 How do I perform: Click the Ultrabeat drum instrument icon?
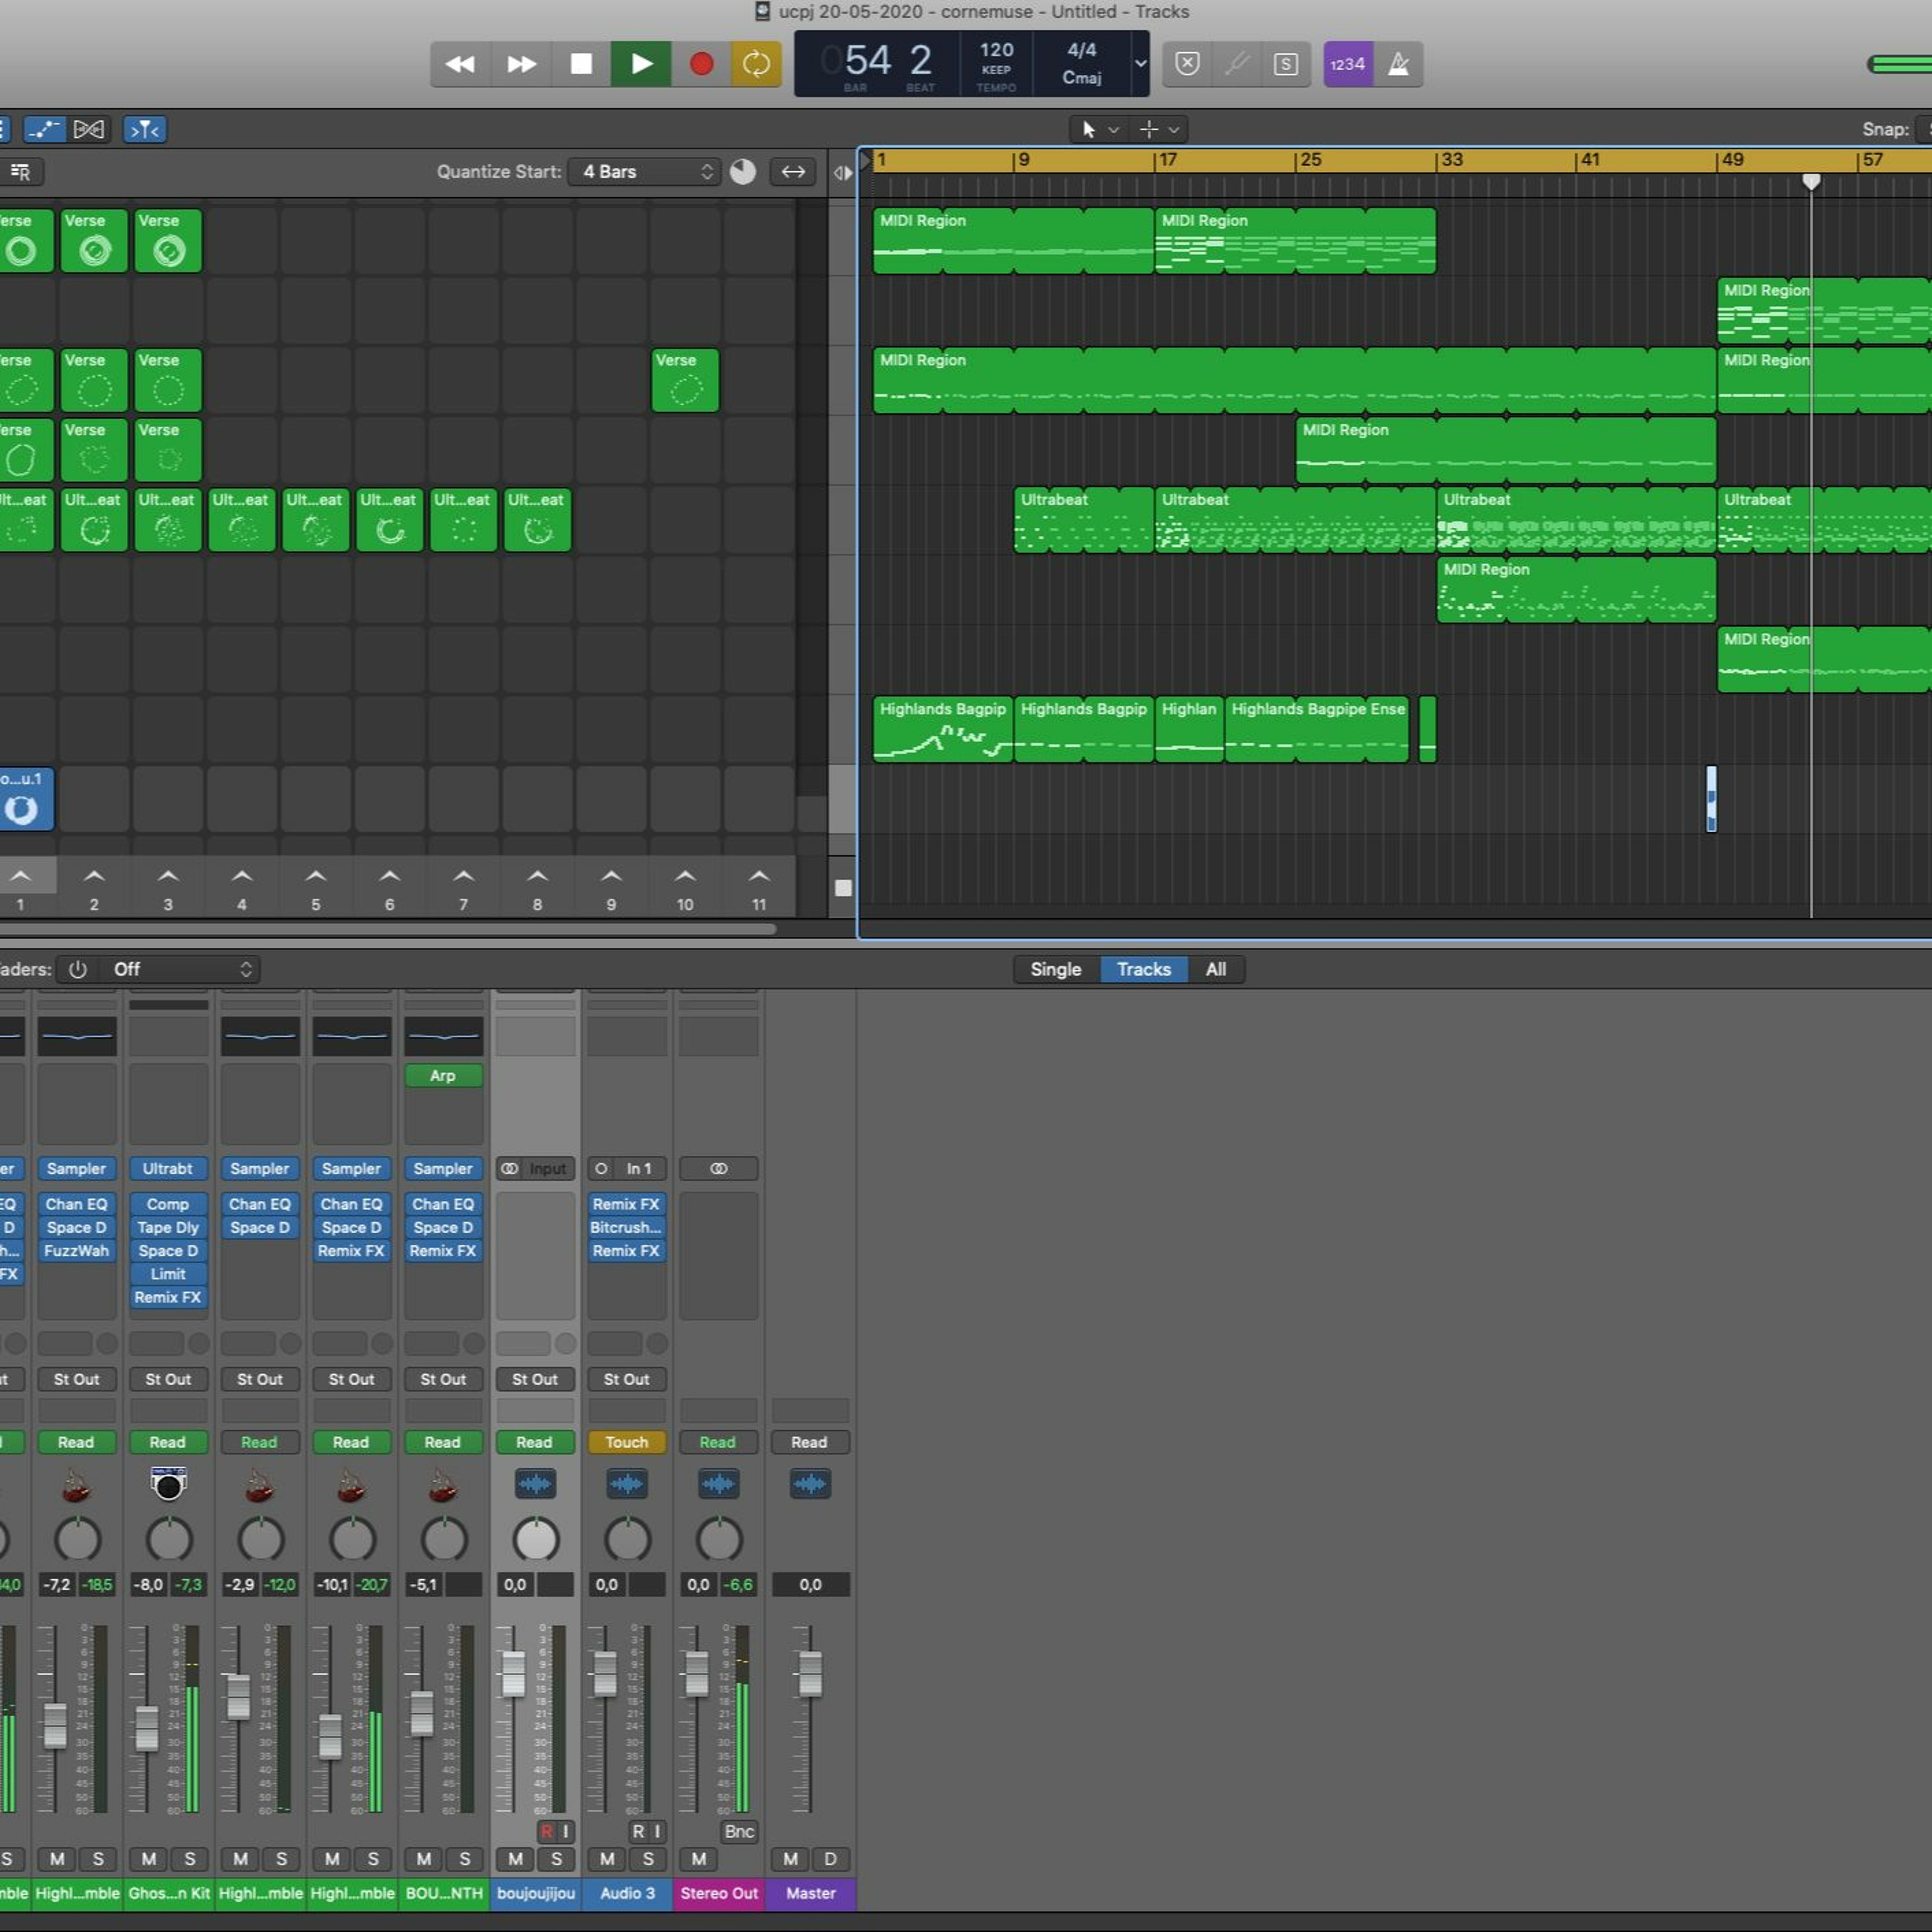(x=168, y=1485)
